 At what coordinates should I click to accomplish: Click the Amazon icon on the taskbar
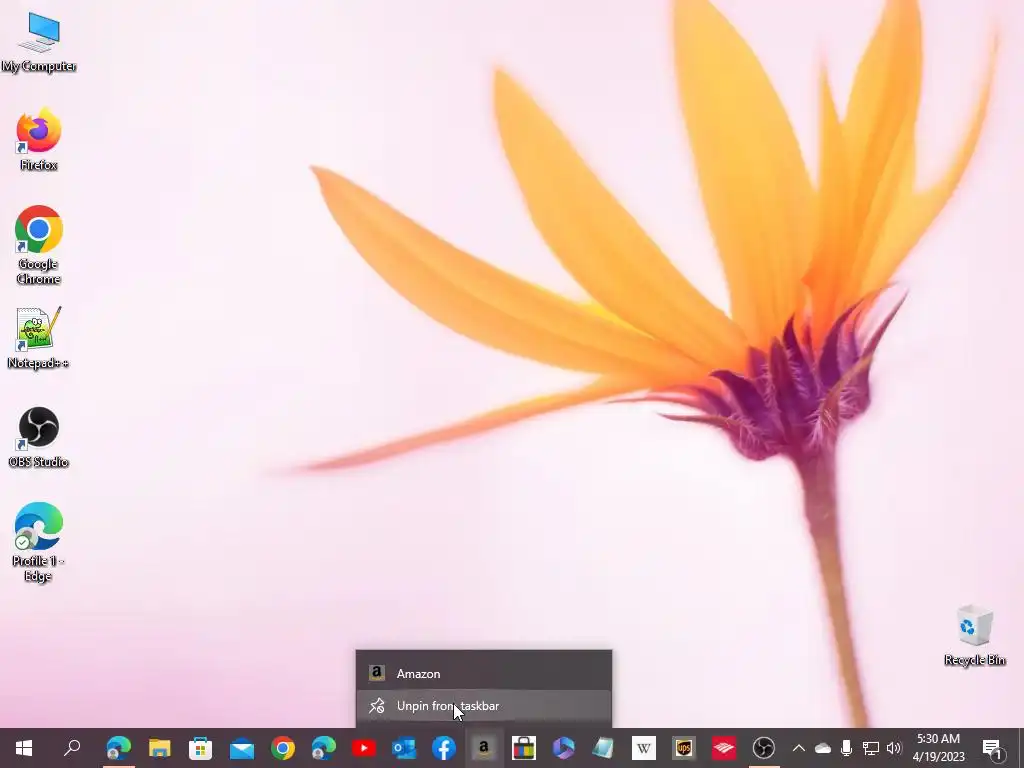tap(484, 748)
